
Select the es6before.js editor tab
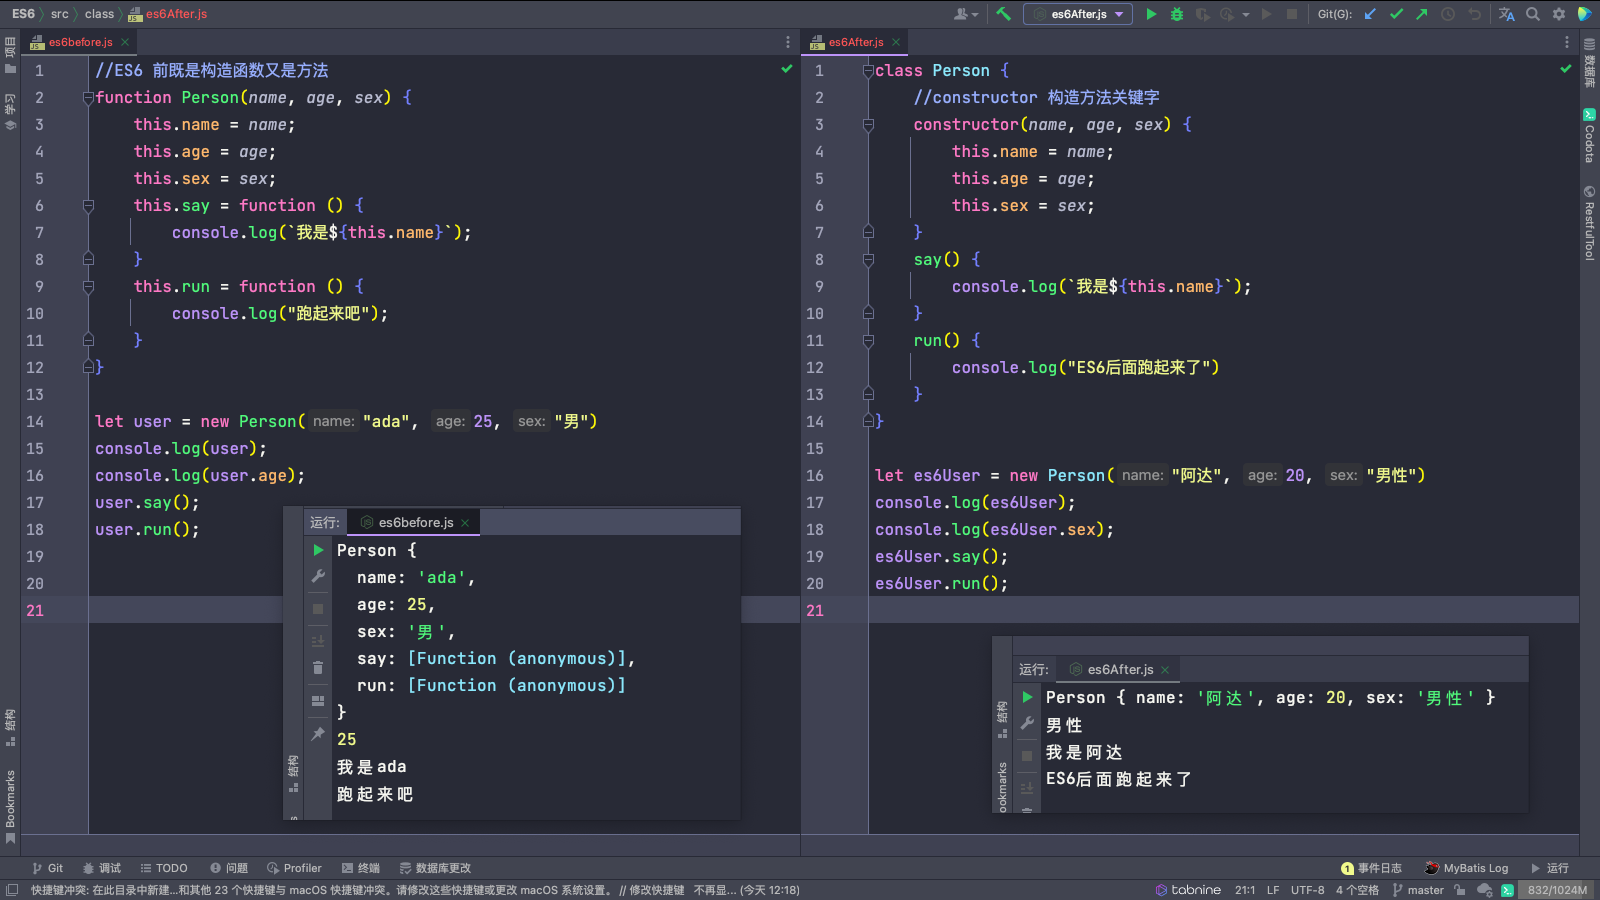(x=80, y=42)
